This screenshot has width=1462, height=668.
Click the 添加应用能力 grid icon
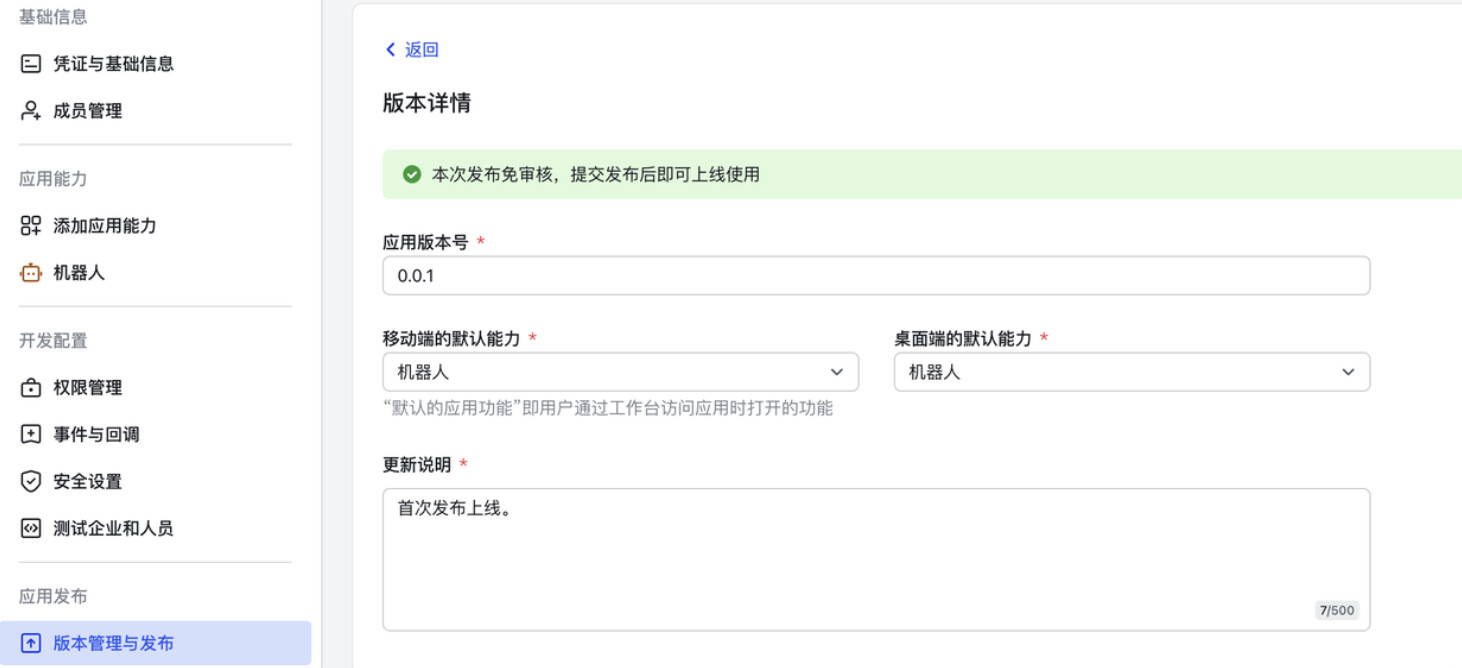tap(31, 226)
